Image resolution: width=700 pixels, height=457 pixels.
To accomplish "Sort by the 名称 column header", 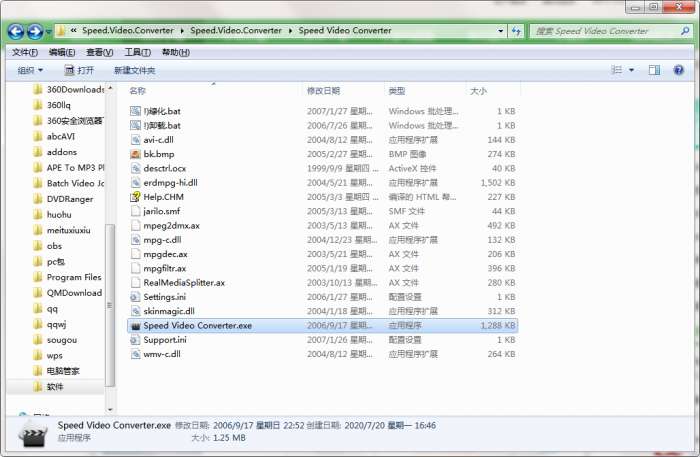I will point(138,91).
